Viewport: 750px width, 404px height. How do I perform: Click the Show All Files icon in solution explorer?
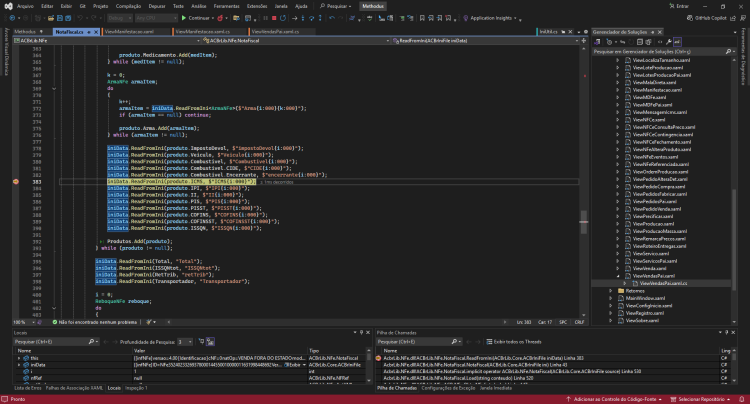pyautogui.click(x=648, y=42)
